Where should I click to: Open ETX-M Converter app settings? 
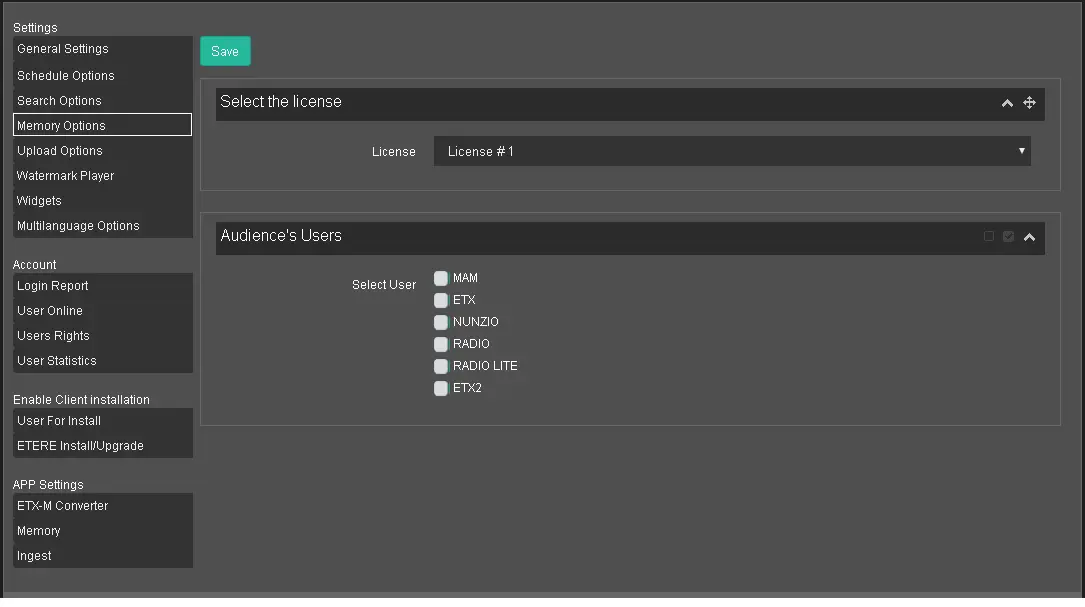[x=63, y=506]
